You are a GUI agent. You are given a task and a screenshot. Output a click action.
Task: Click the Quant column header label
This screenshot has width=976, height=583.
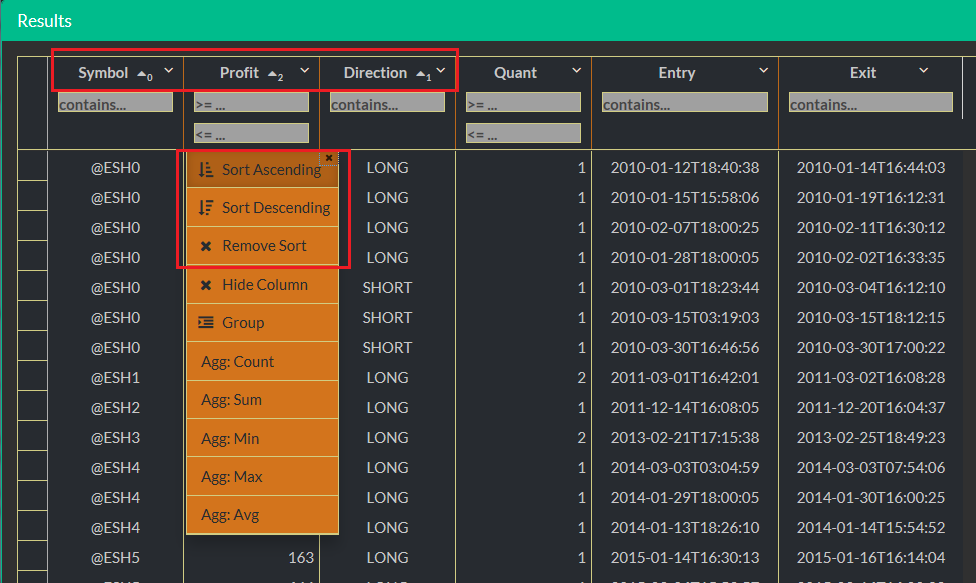(x=515, y=73)
